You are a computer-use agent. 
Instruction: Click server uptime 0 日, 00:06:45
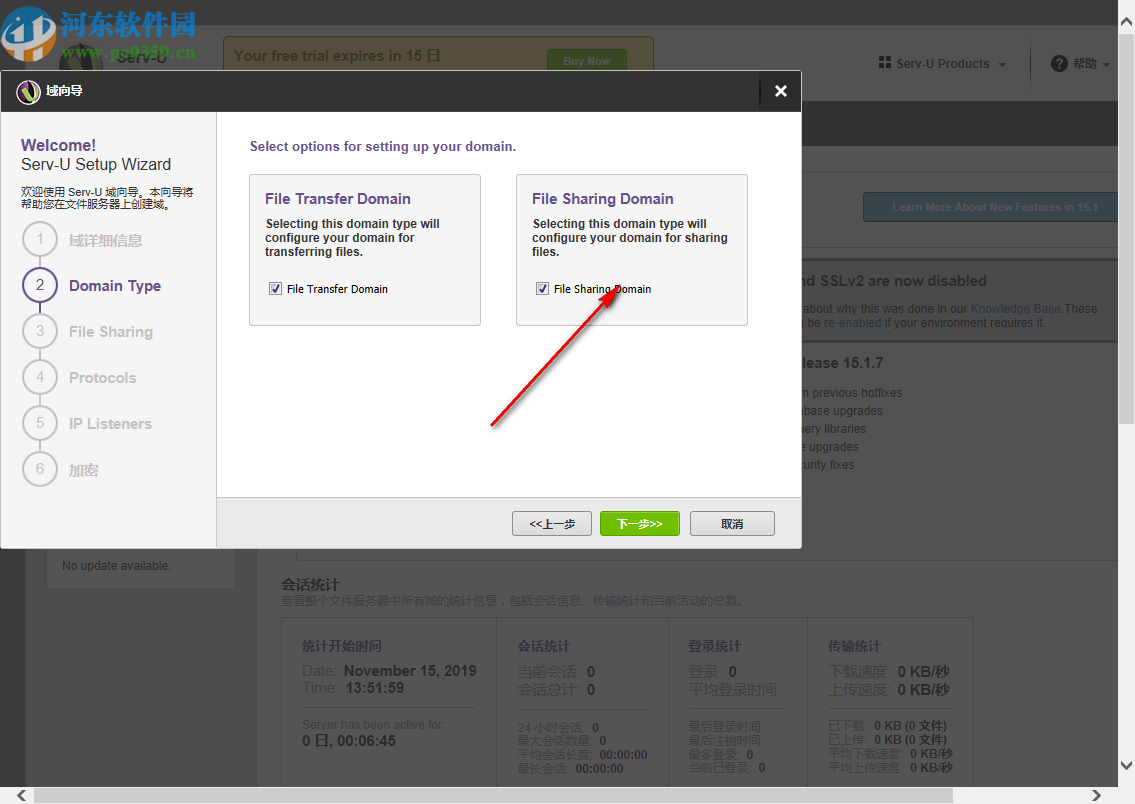pyautogui.click(x=349, y=741)
